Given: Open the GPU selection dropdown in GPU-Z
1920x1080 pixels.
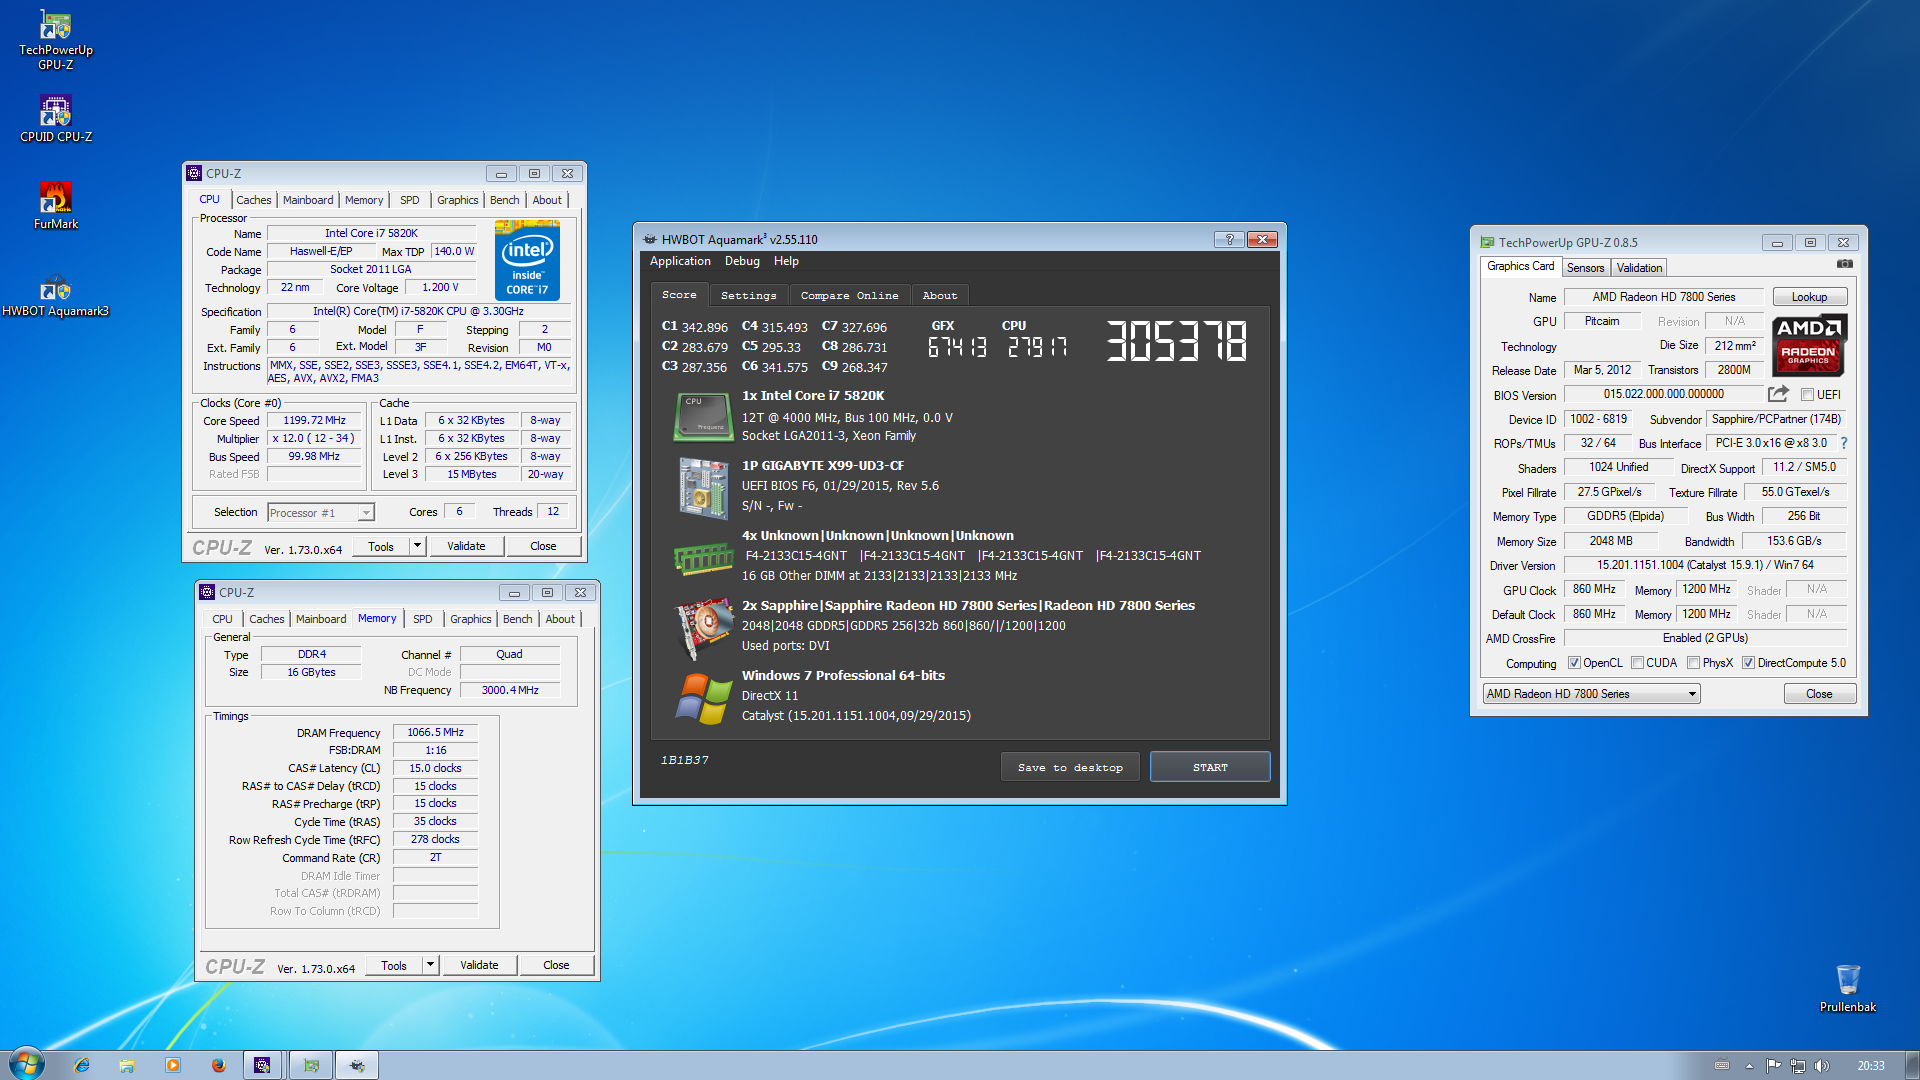Looking at the screenshot, I should (x=1591, y=694).
